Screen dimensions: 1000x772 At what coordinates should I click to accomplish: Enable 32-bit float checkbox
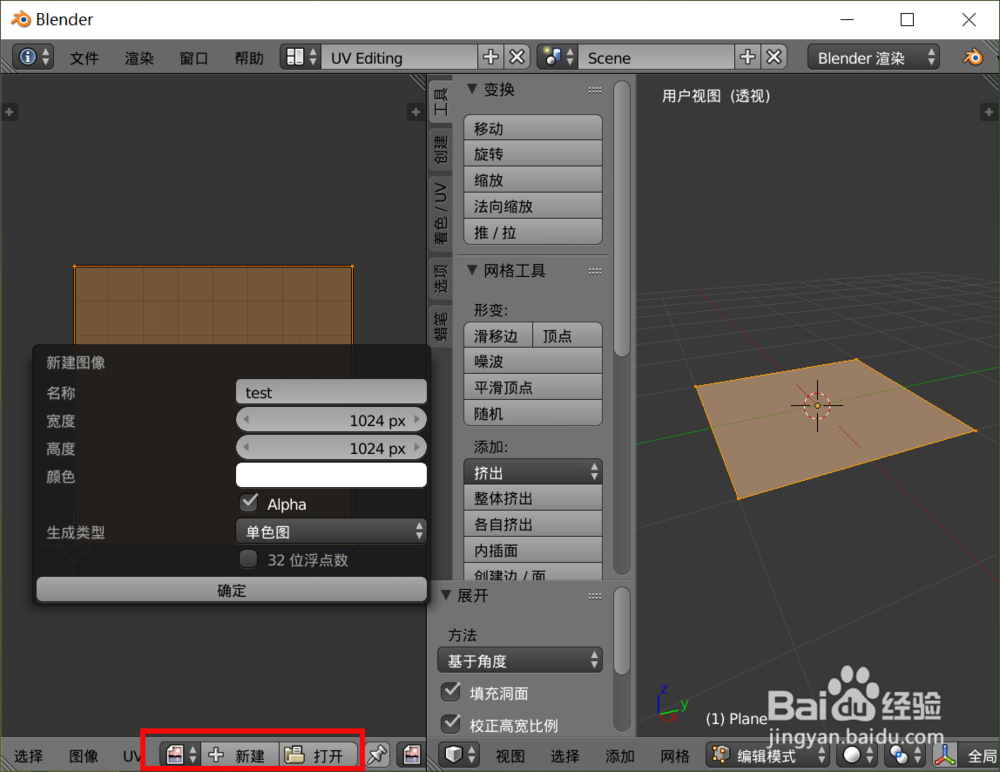249,559
